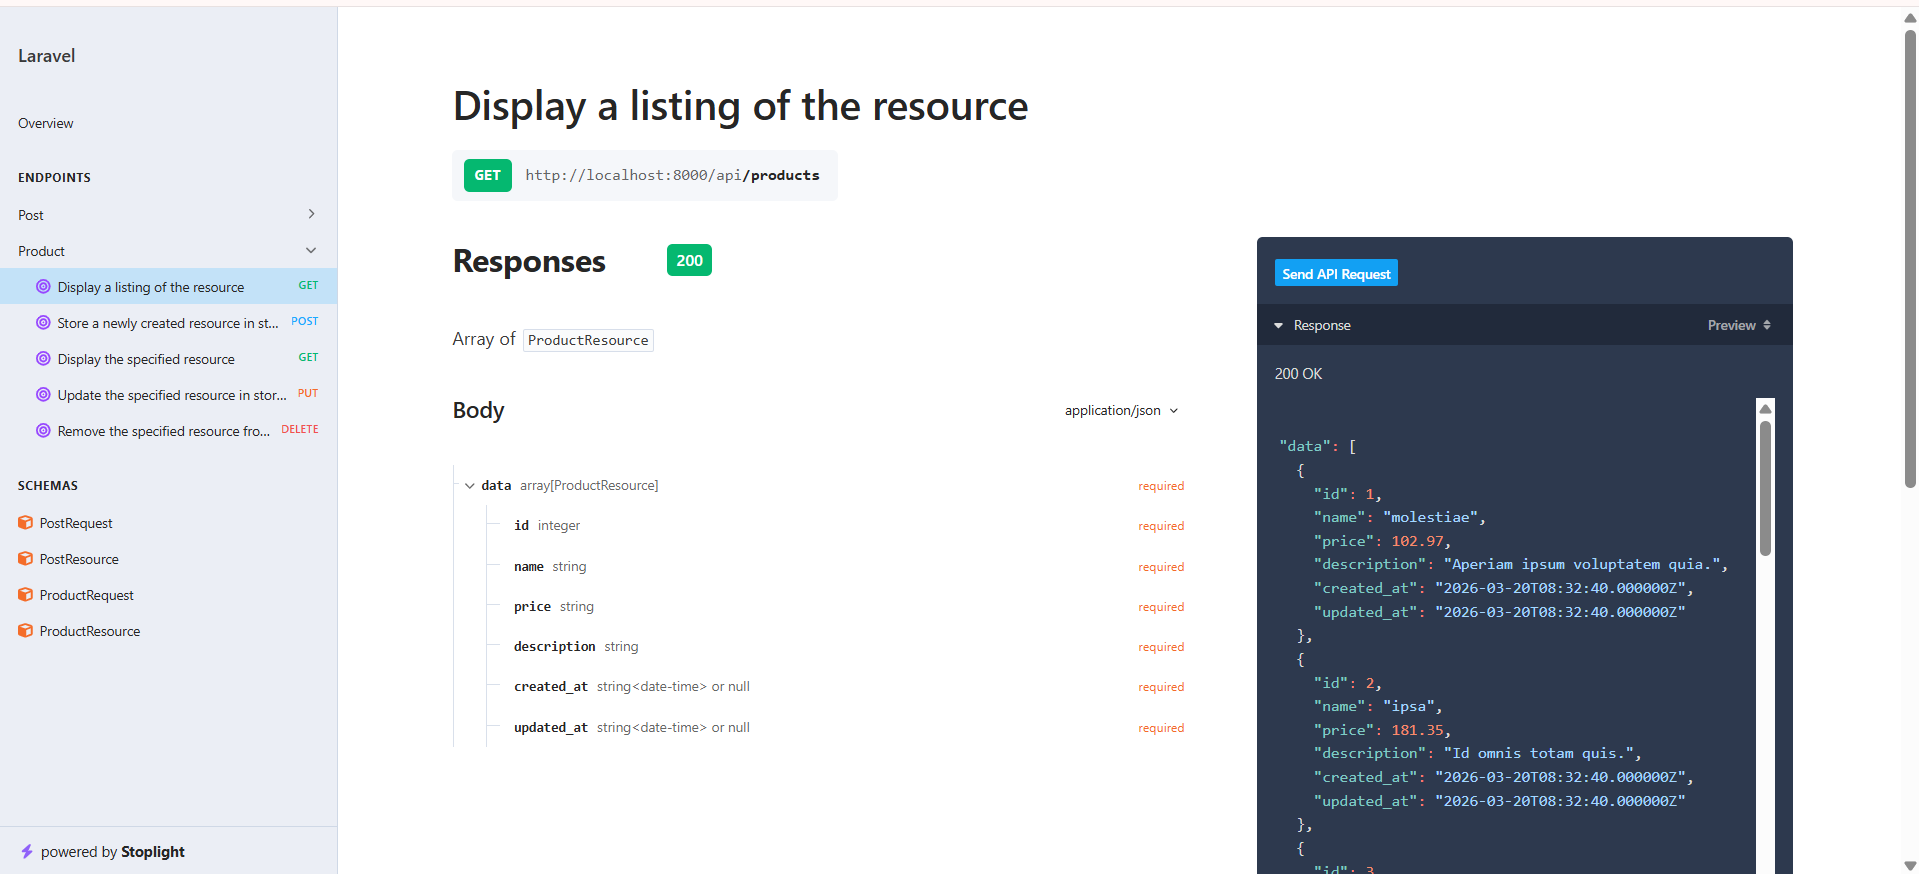Collapse the Product endpoints group
This screenshot has height=874, width=1919.
311,250
